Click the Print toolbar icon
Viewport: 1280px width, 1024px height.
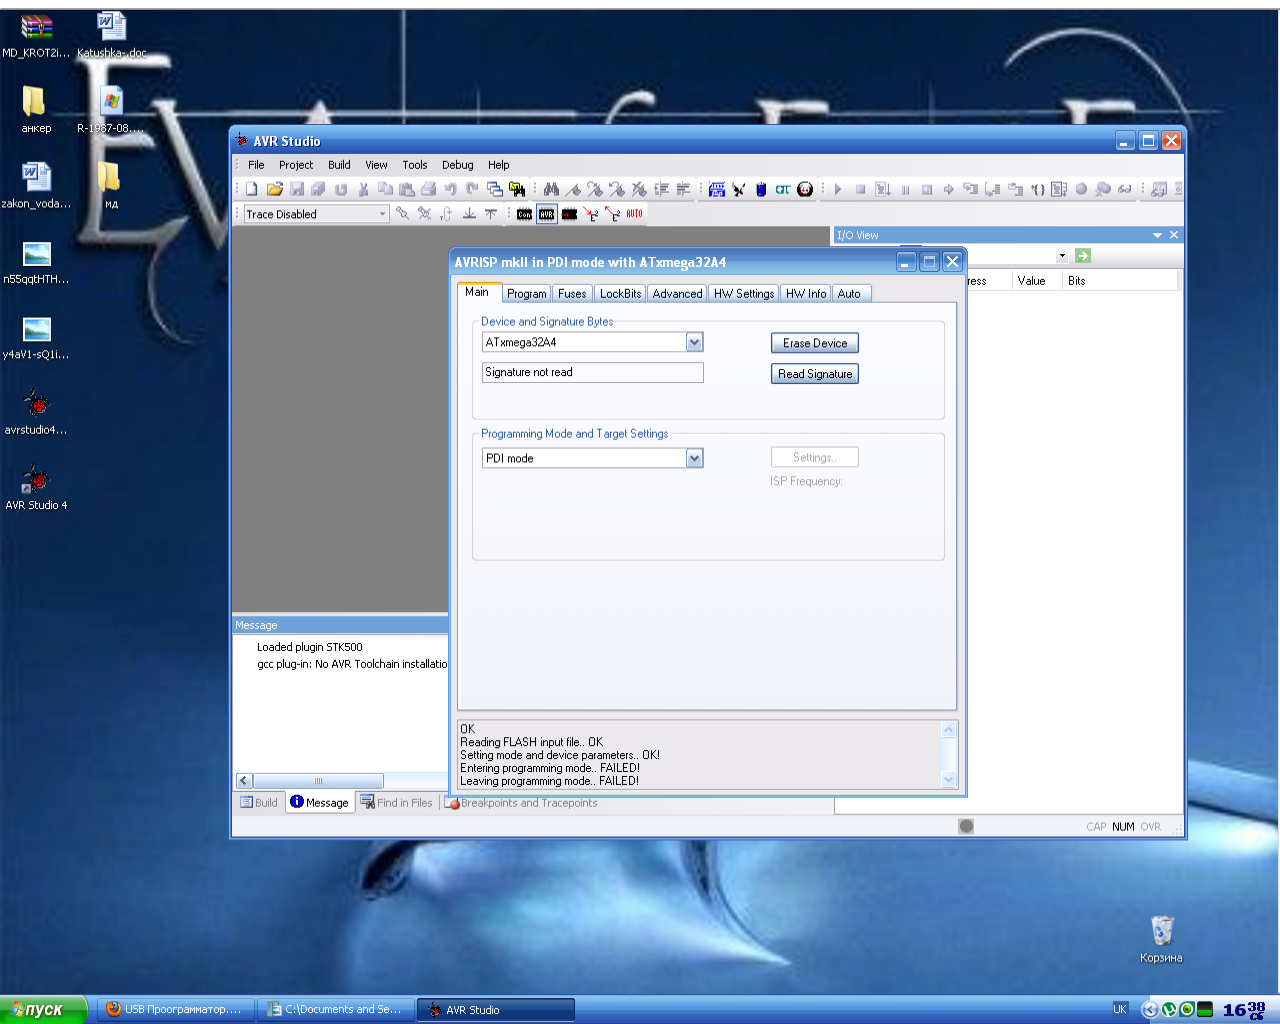[x=428, y=189]
